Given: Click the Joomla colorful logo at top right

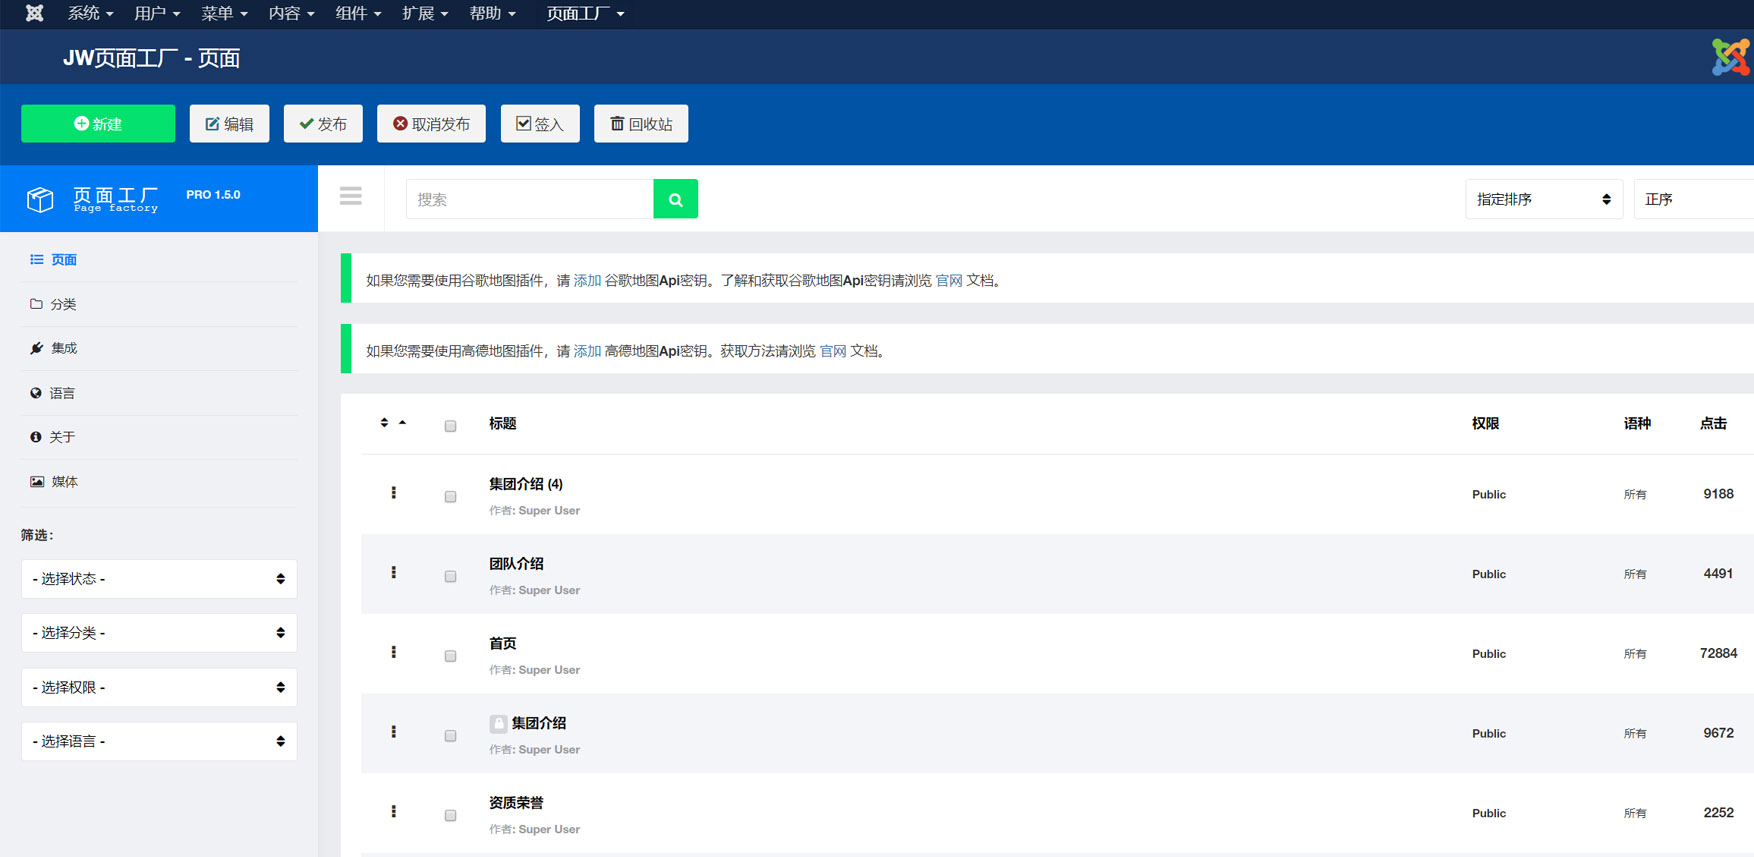Looking at the screenshot, I should (x=1731, y=57).
